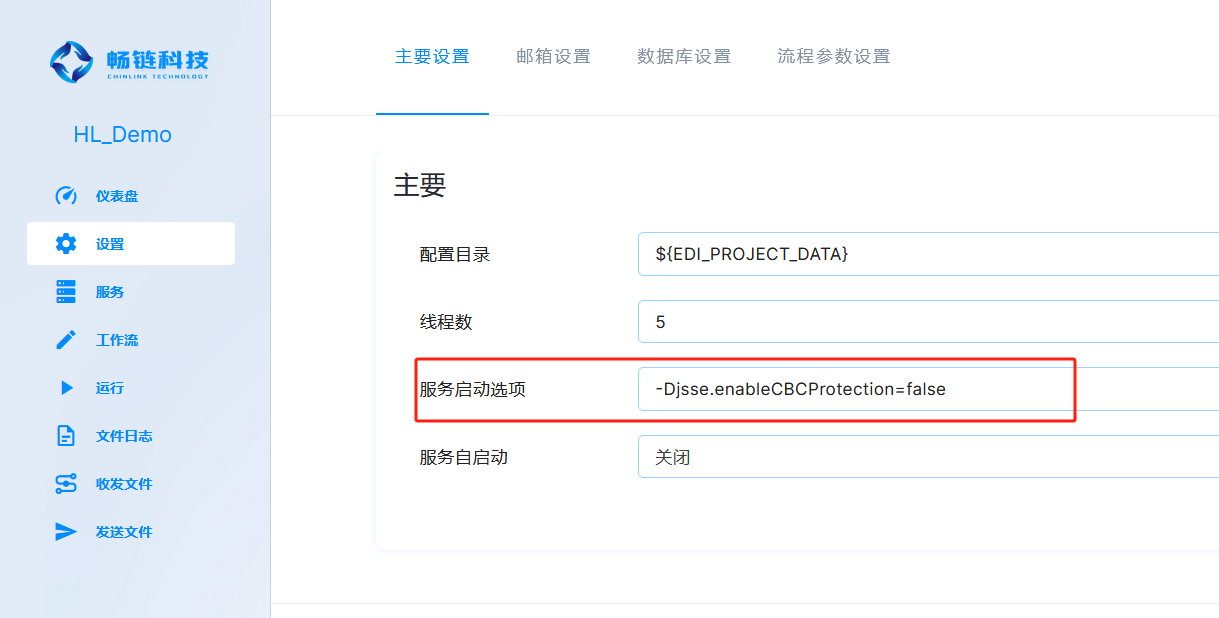Click the 收发文件 transfer icon

tap(66, 483)
